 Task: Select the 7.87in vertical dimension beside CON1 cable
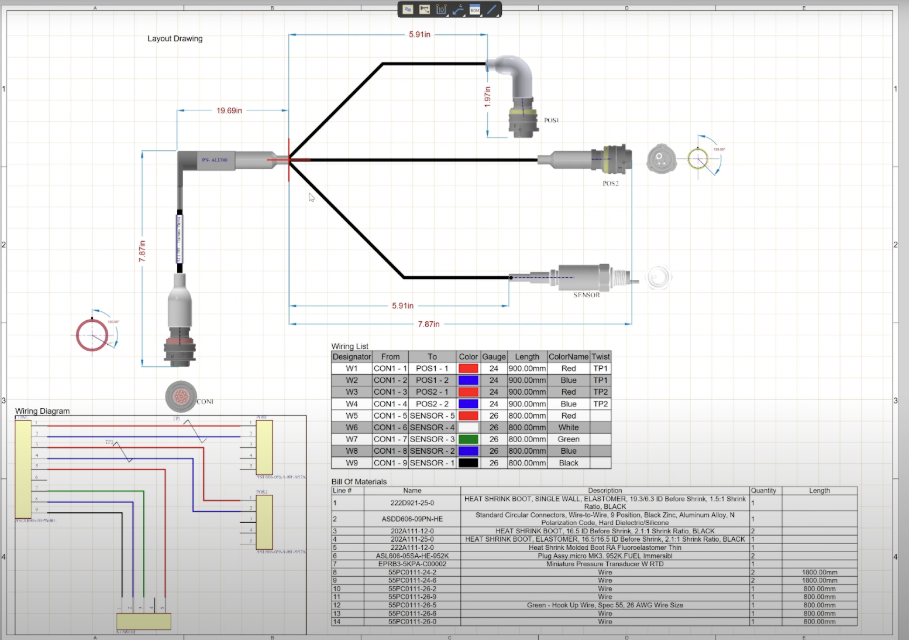click(143, 252)
